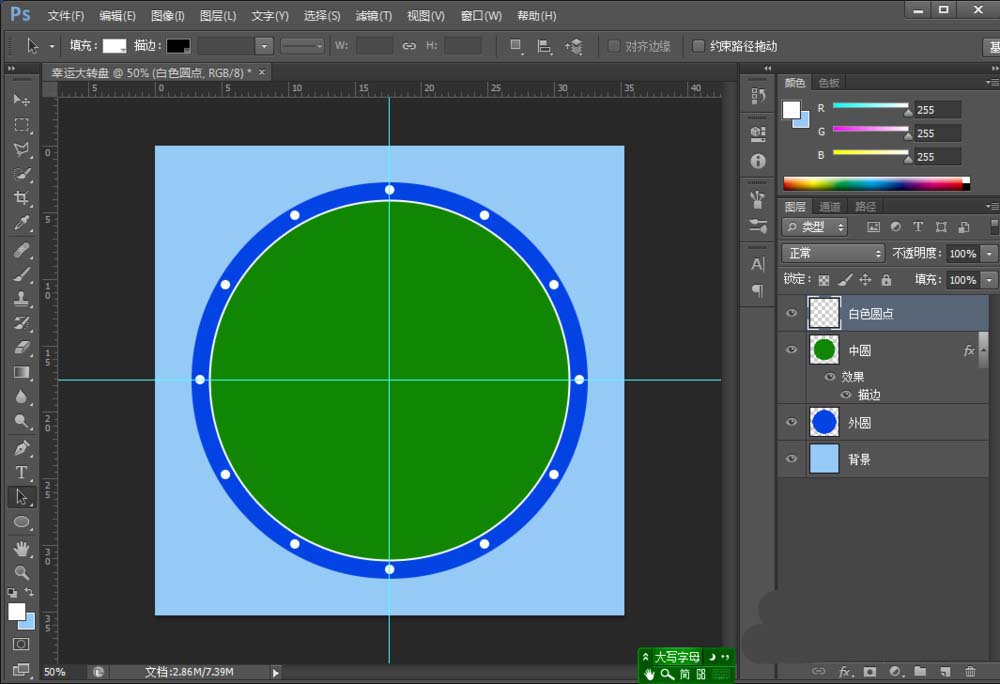Open the 滤镜(T) menu
This screenshot has width=1000, height=684.
click(373, 16)
